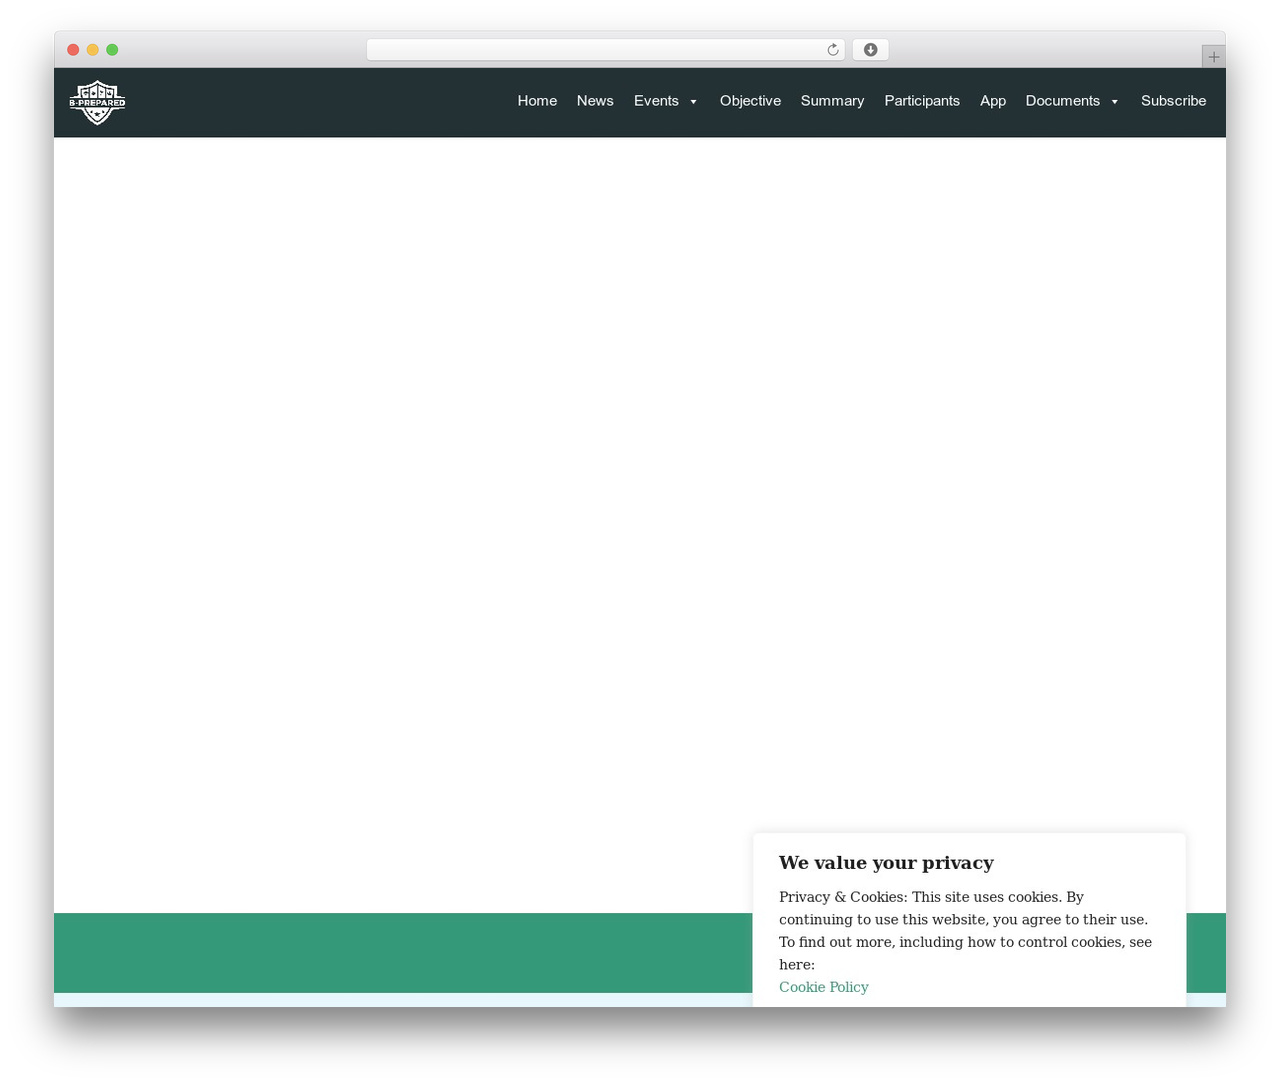Open the Documents menu item
The image size is (1280, 1084).
click(x=1062, y=101)
